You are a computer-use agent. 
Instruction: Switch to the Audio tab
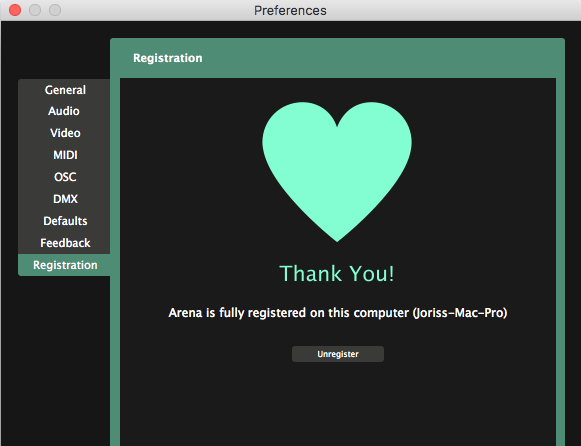click(64, 111)
